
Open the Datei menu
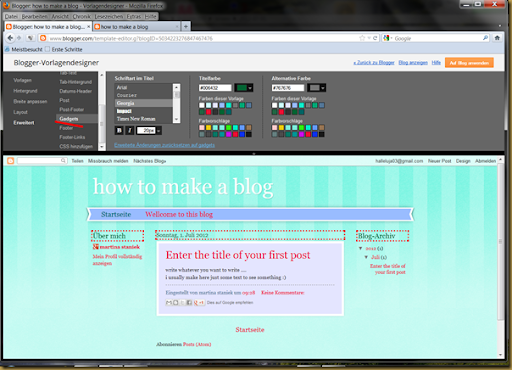tap(11, 16)
